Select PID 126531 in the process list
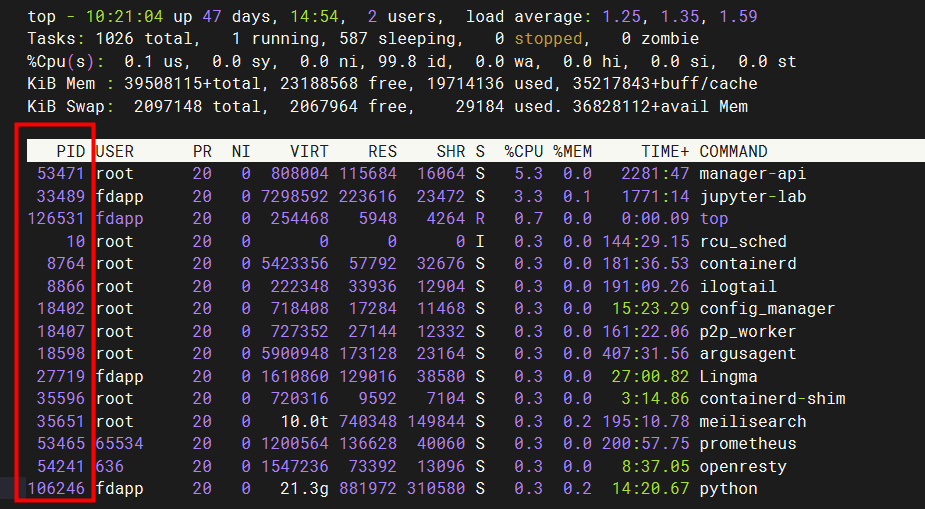The image size is (925, 509). tap(56, 219)
